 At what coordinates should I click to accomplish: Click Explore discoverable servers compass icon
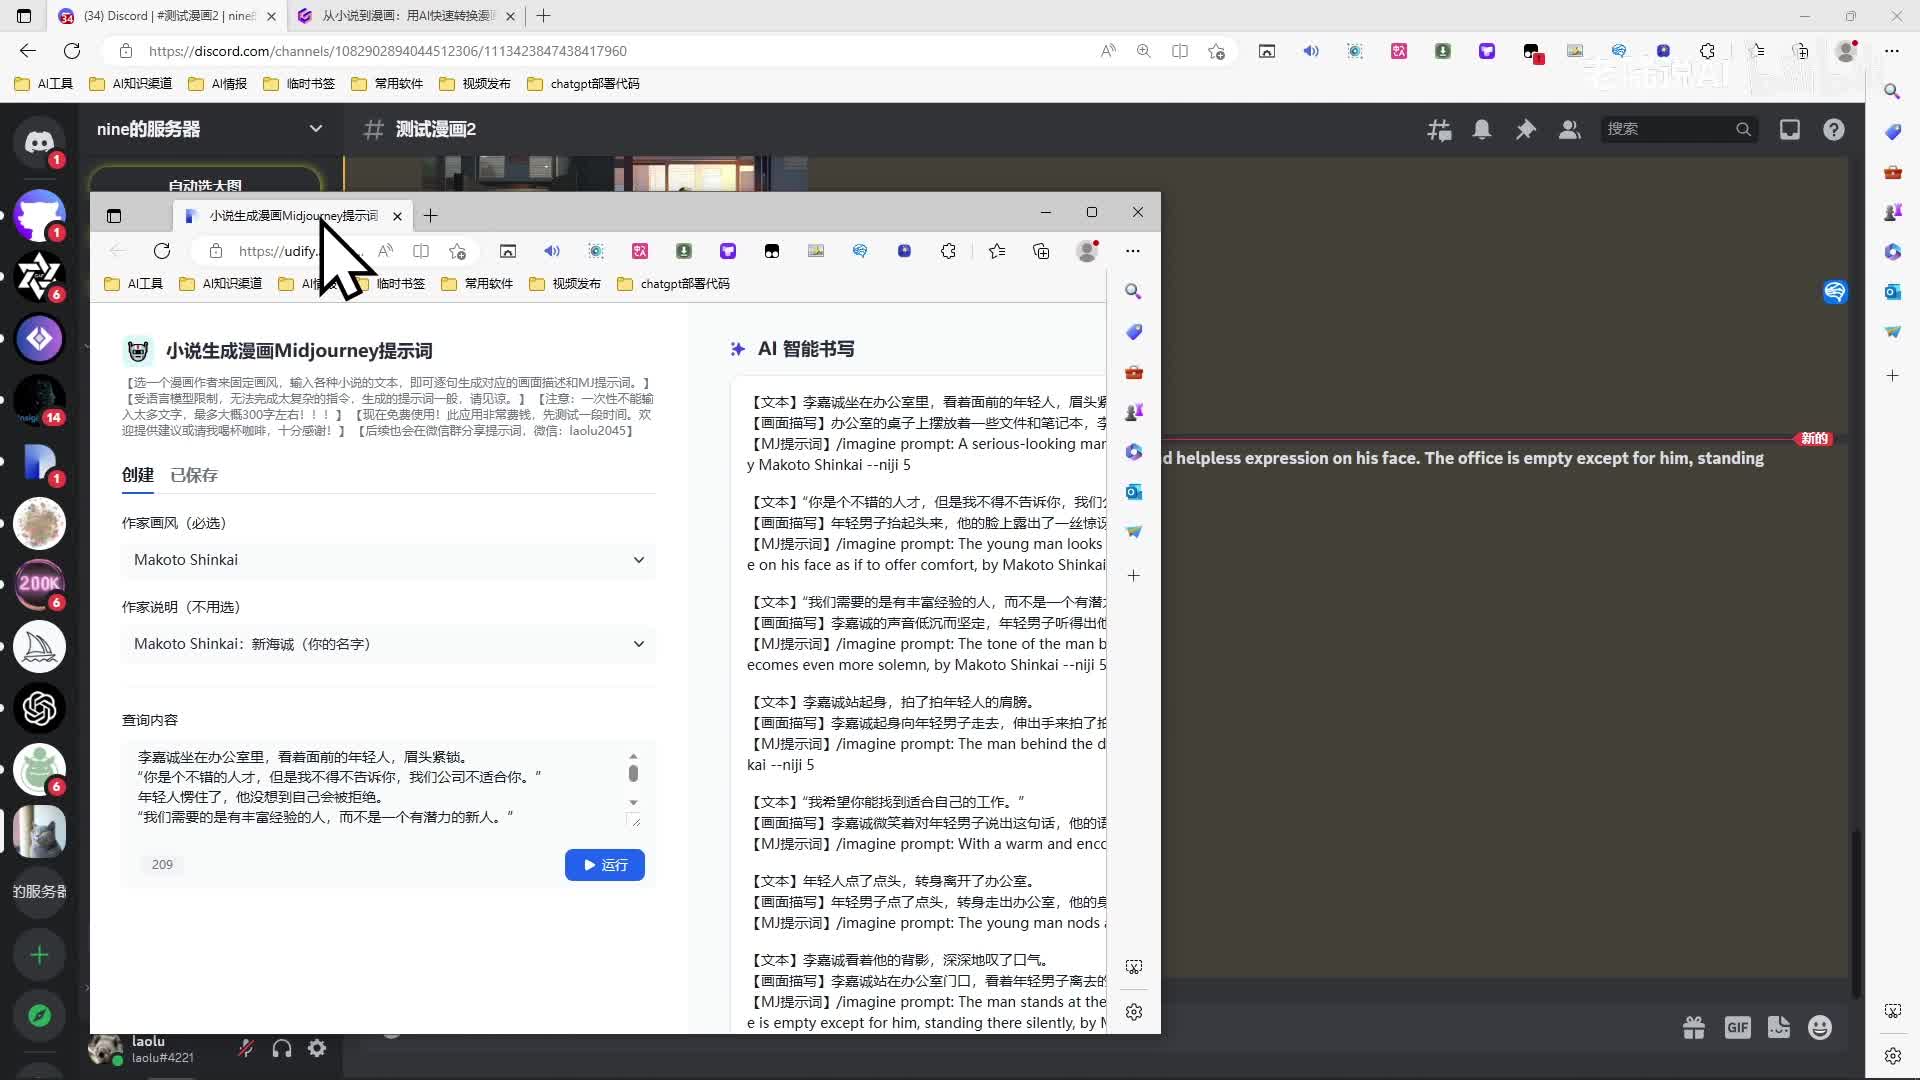point(39,1015)
